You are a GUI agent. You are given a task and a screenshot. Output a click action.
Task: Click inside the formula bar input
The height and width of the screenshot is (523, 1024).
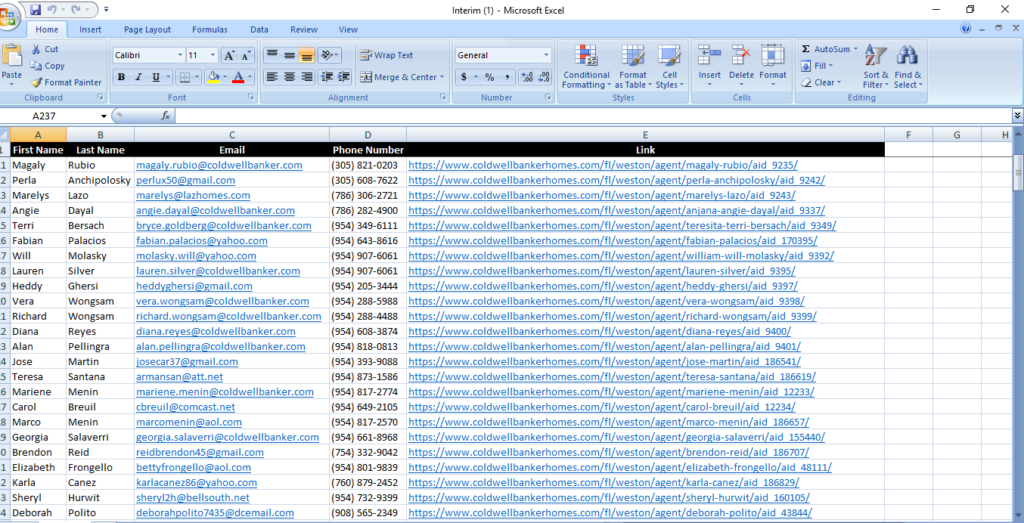pyautogui.click(x=592, y=116)
